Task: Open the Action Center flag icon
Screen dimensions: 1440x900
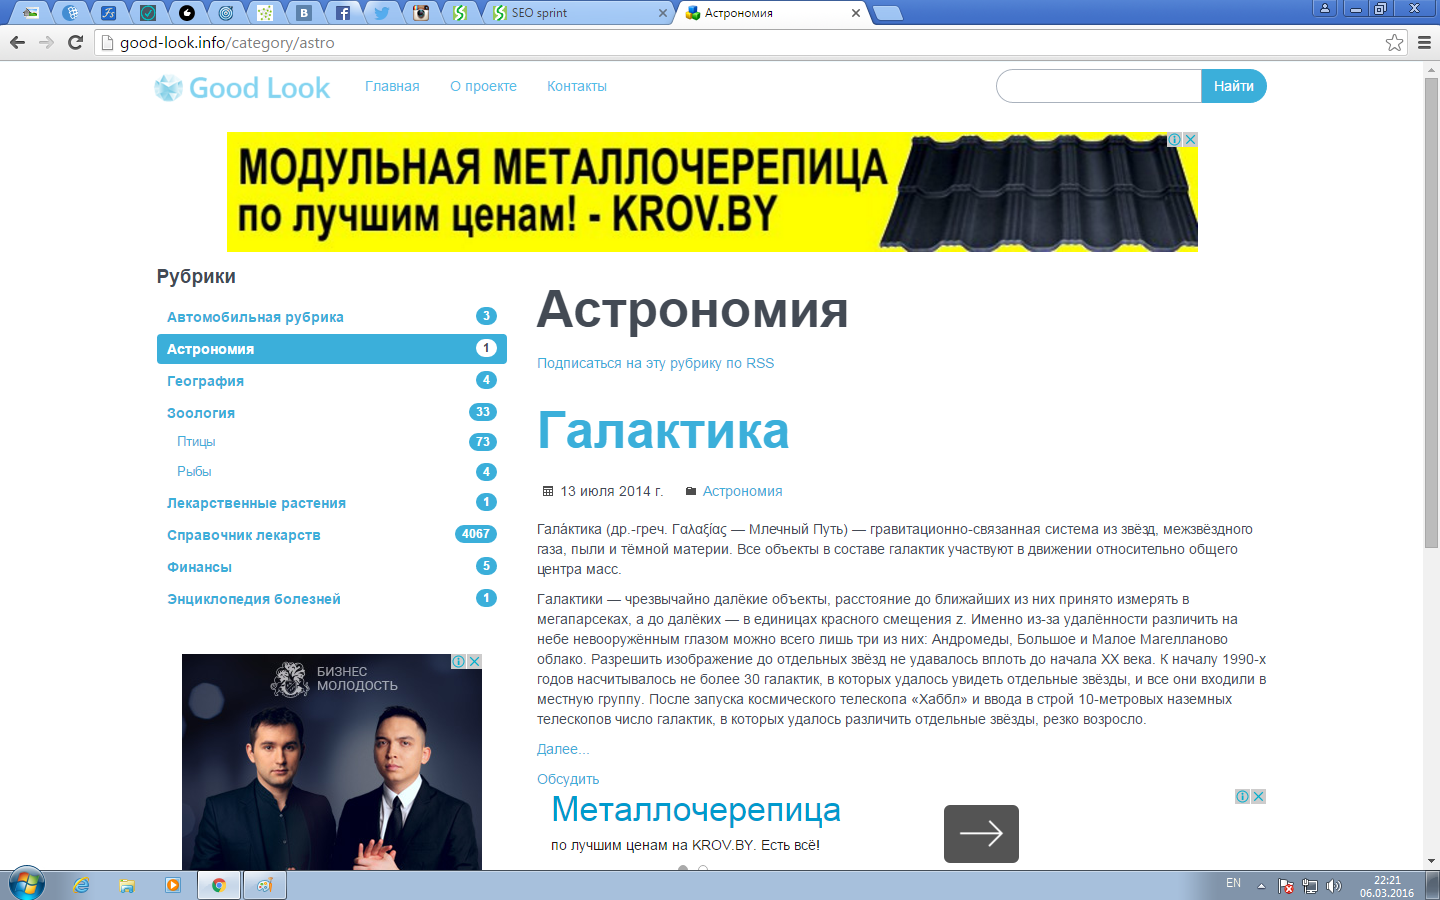Action: pyautogui.click(x=1286, y=886)
